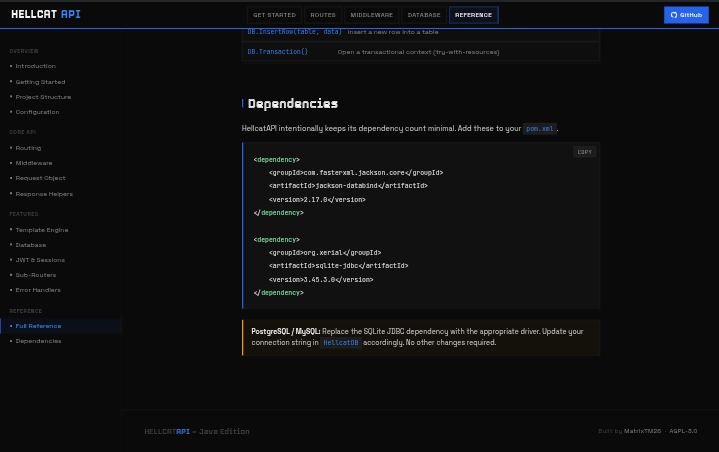This screenshot has height=452, width=719.
Task: Open Getting Started sidebar link
Action: [x=40, y=82]
